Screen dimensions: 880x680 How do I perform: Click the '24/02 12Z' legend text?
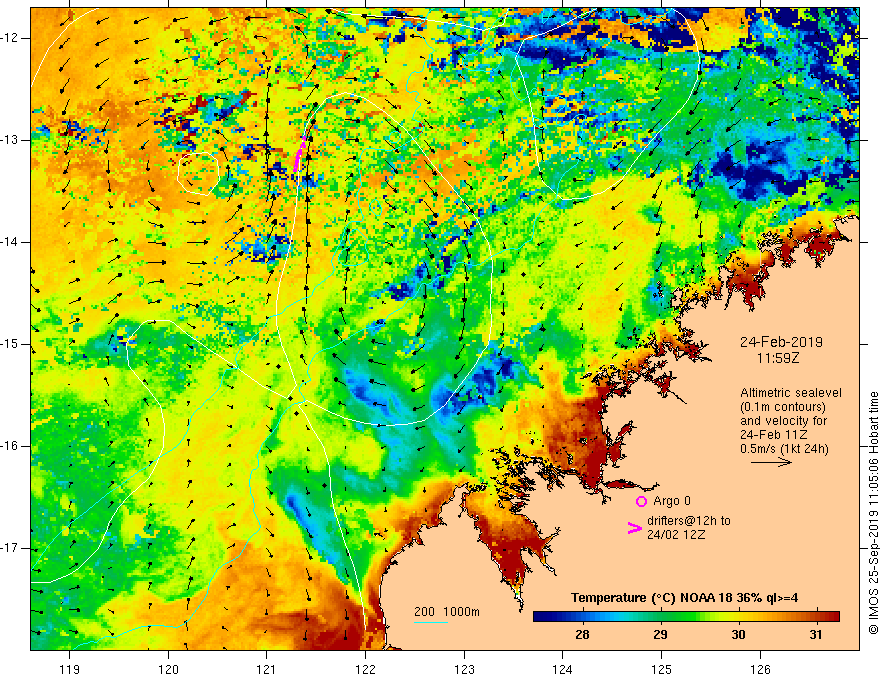pos(676,535)
